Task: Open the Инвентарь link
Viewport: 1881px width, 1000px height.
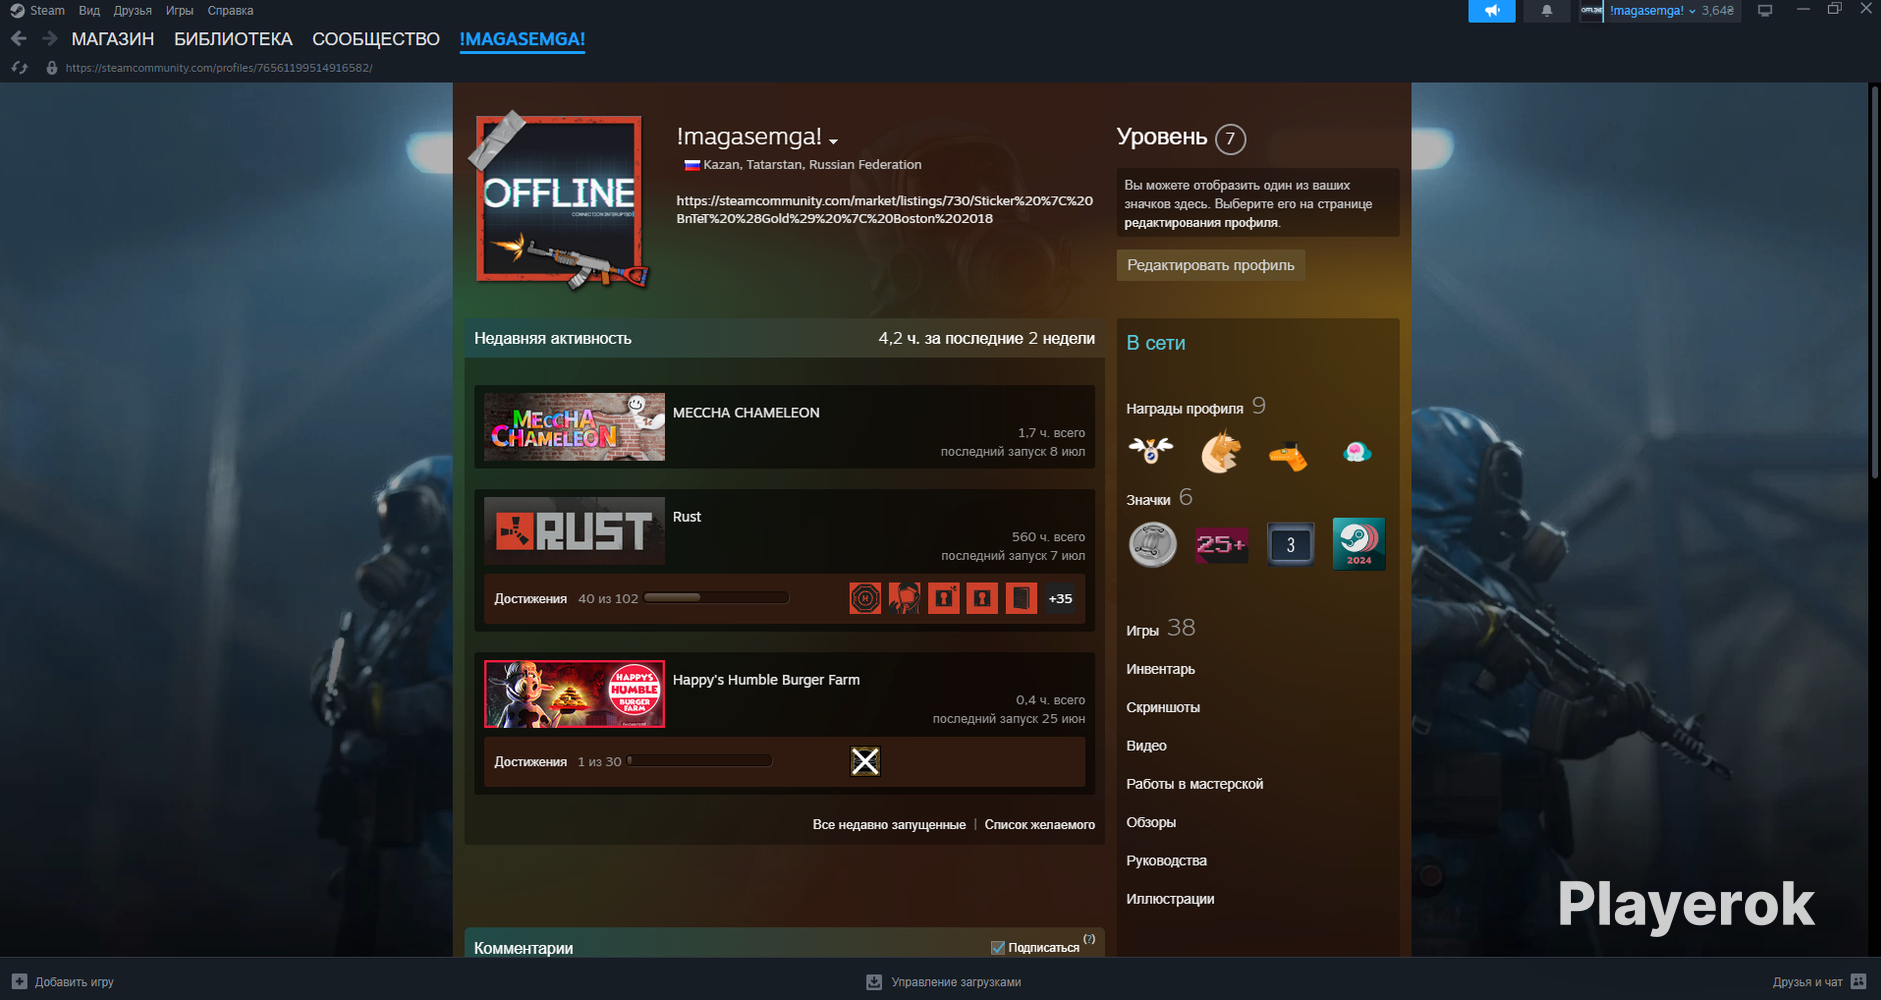Action: tap(1160, 669)
